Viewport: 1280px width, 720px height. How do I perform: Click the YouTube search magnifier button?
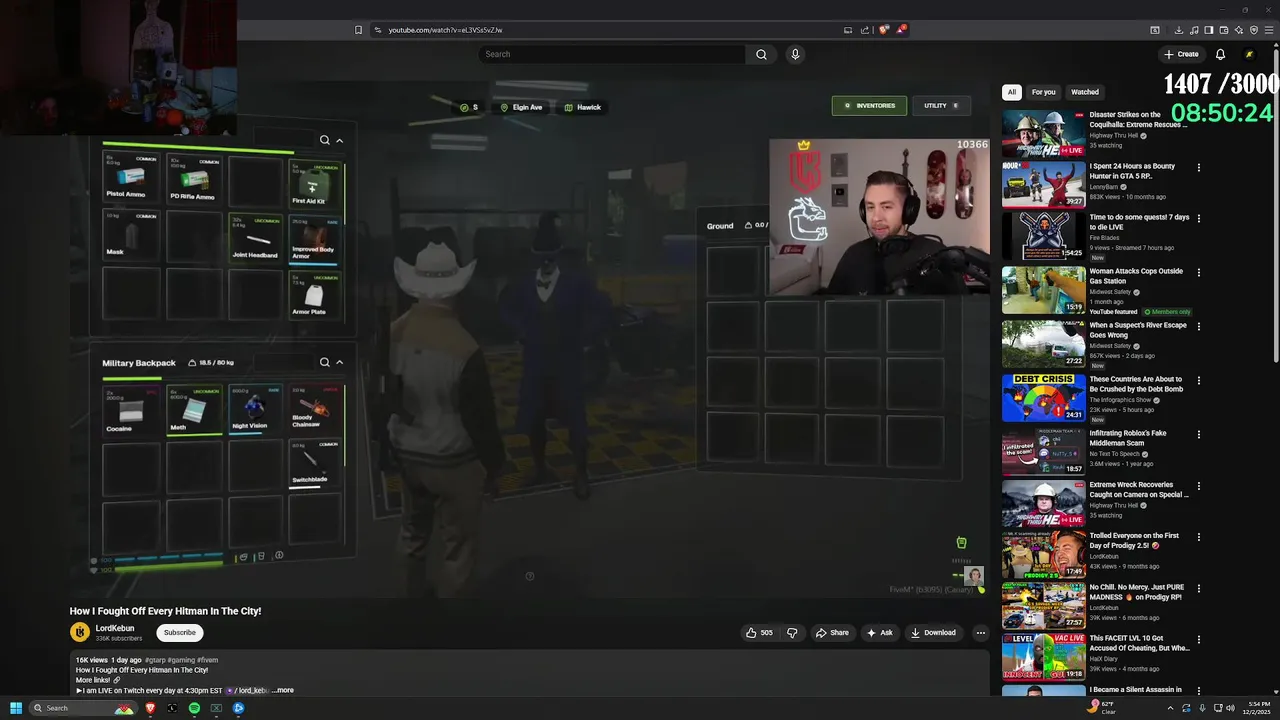pos(761,54)
